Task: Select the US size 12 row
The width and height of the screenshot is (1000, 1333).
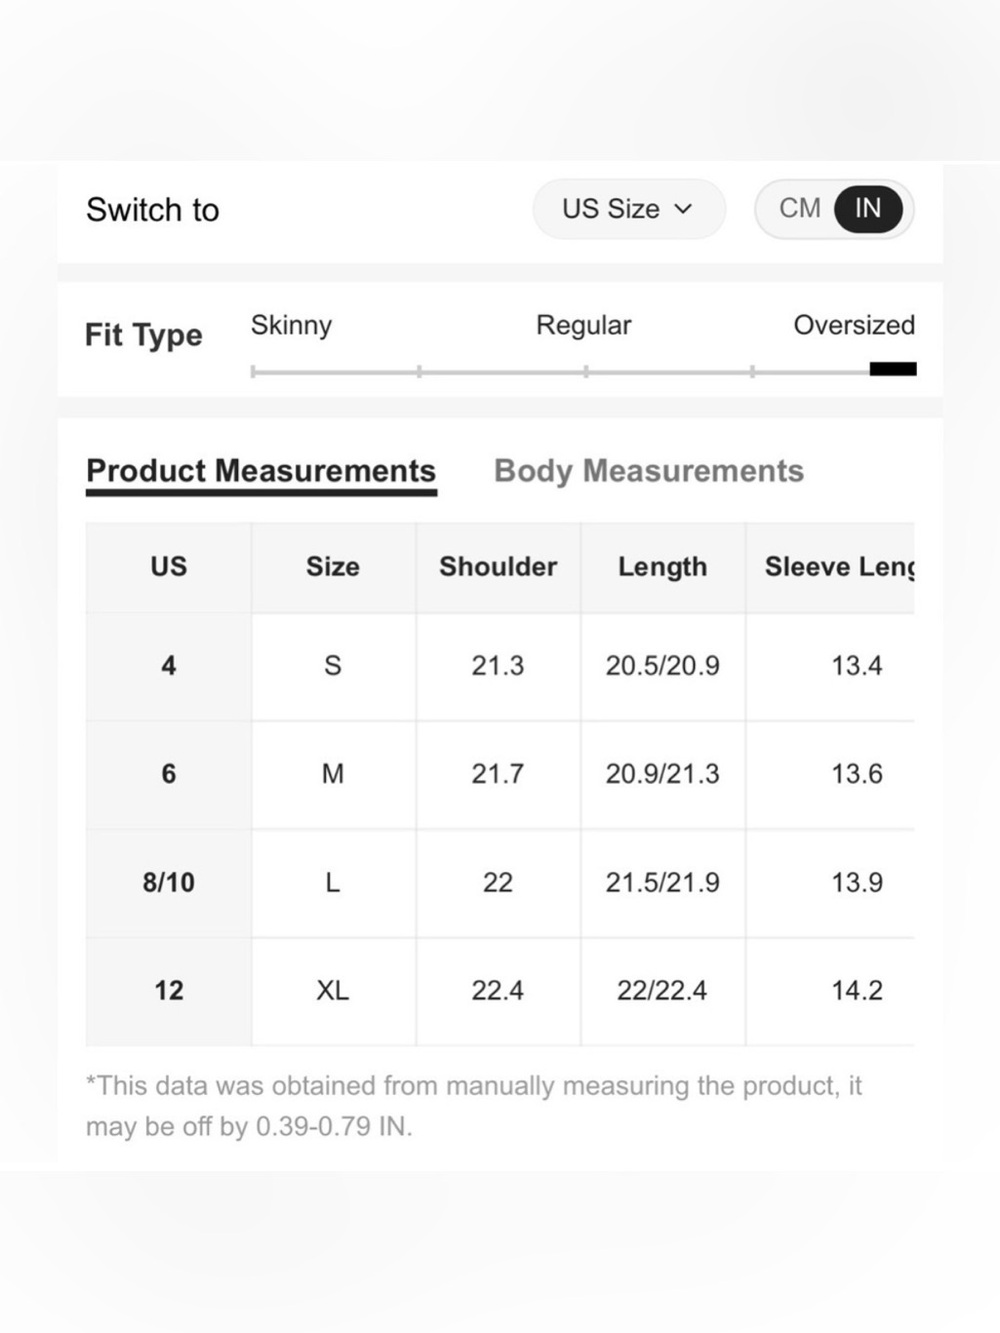Action: pyautogui.click(x=500, y=991)
